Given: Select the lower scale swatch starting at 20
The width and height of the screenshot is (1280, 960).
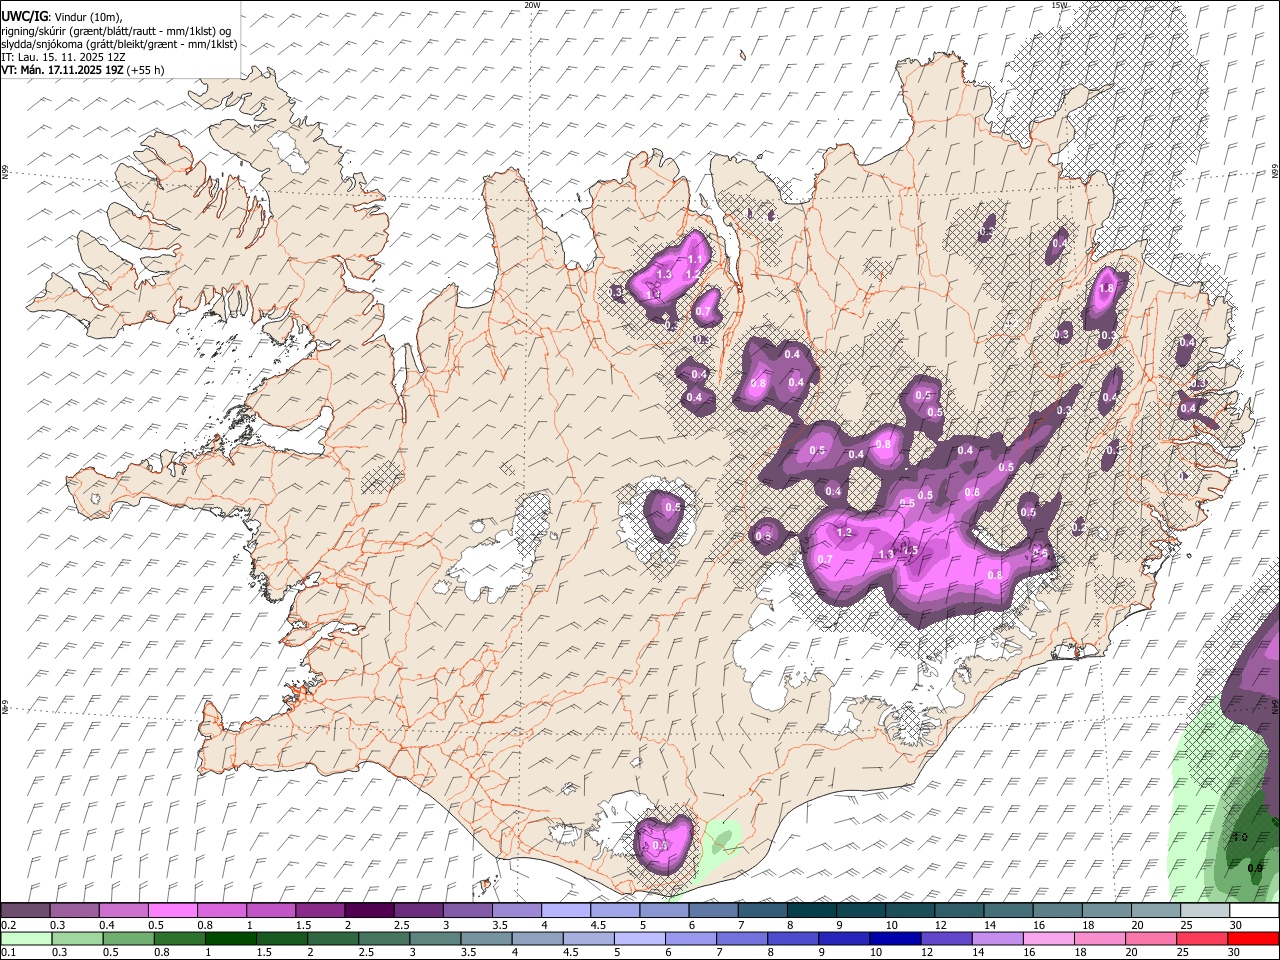Looking at the screenshot, I should tap(1151, 938).
